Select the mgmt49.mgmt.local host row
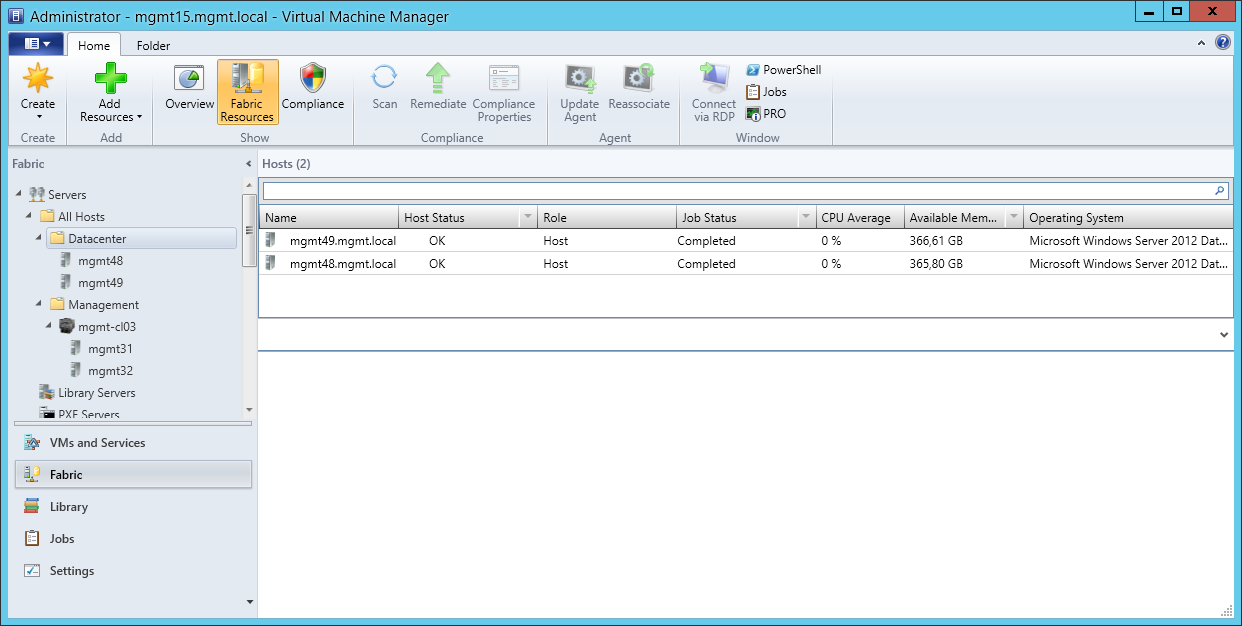Image resolution: width=1242 pixels, height=626 pixels. (745, 241)
